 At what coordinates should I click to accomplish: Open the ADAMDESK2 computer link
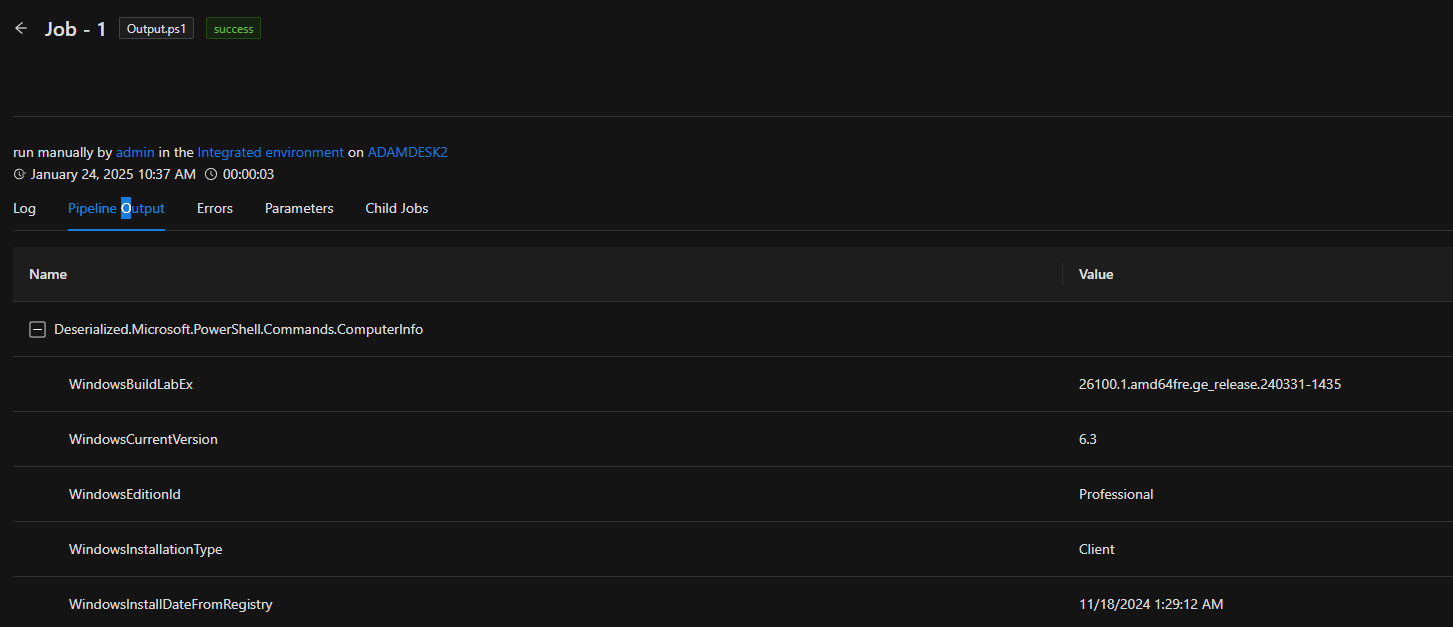coord(407,152)
